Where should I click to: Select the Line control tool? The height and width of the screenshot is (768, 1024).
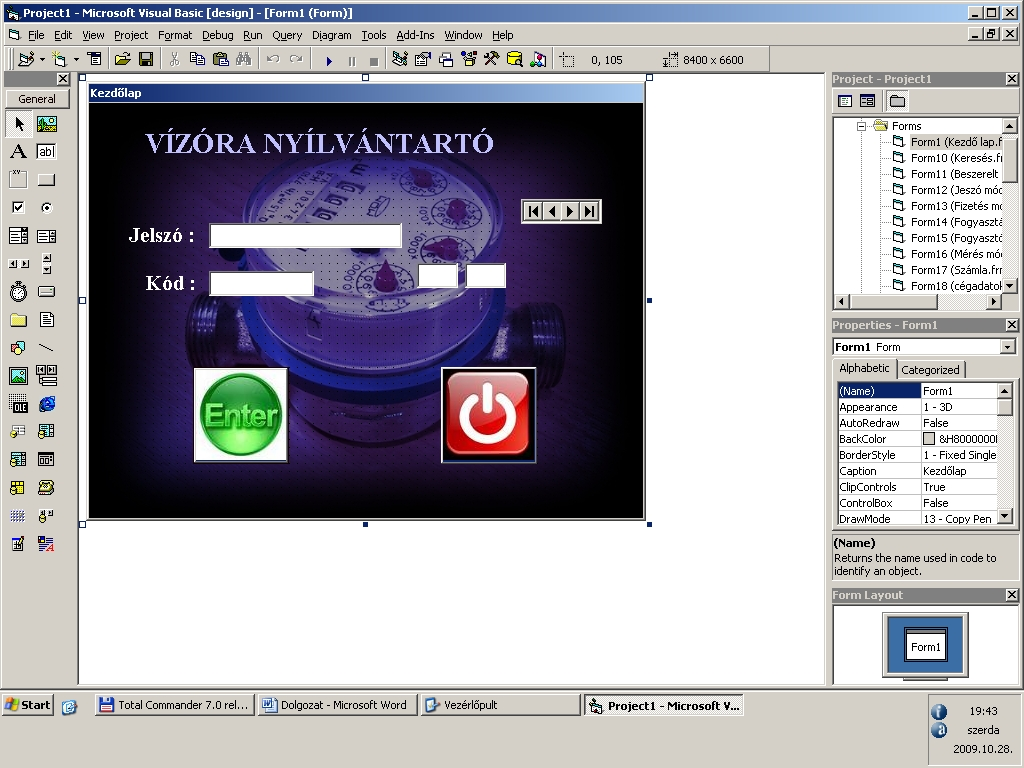pos(46,347)
